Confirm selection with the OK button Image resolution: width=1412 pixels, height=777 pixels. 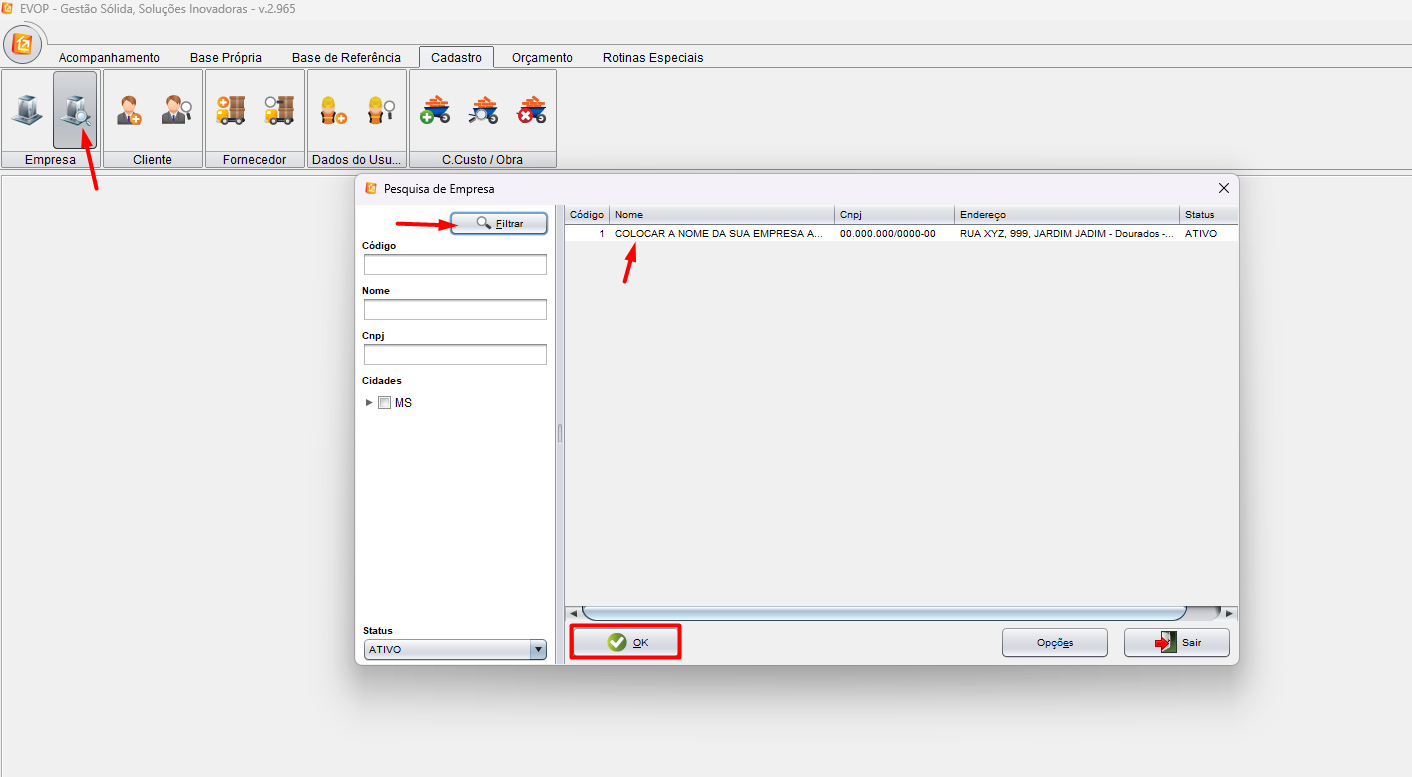[626, 642]
